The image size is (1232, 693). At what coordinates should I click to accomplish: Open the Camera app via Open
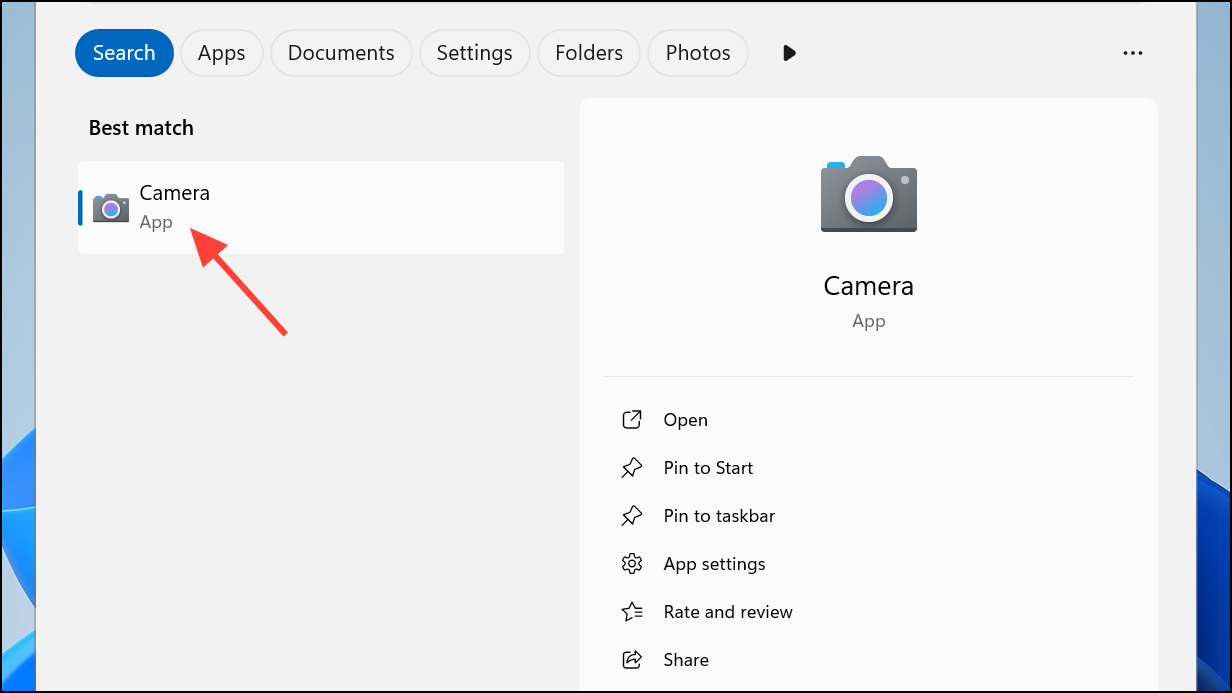[x=685, y=420]
